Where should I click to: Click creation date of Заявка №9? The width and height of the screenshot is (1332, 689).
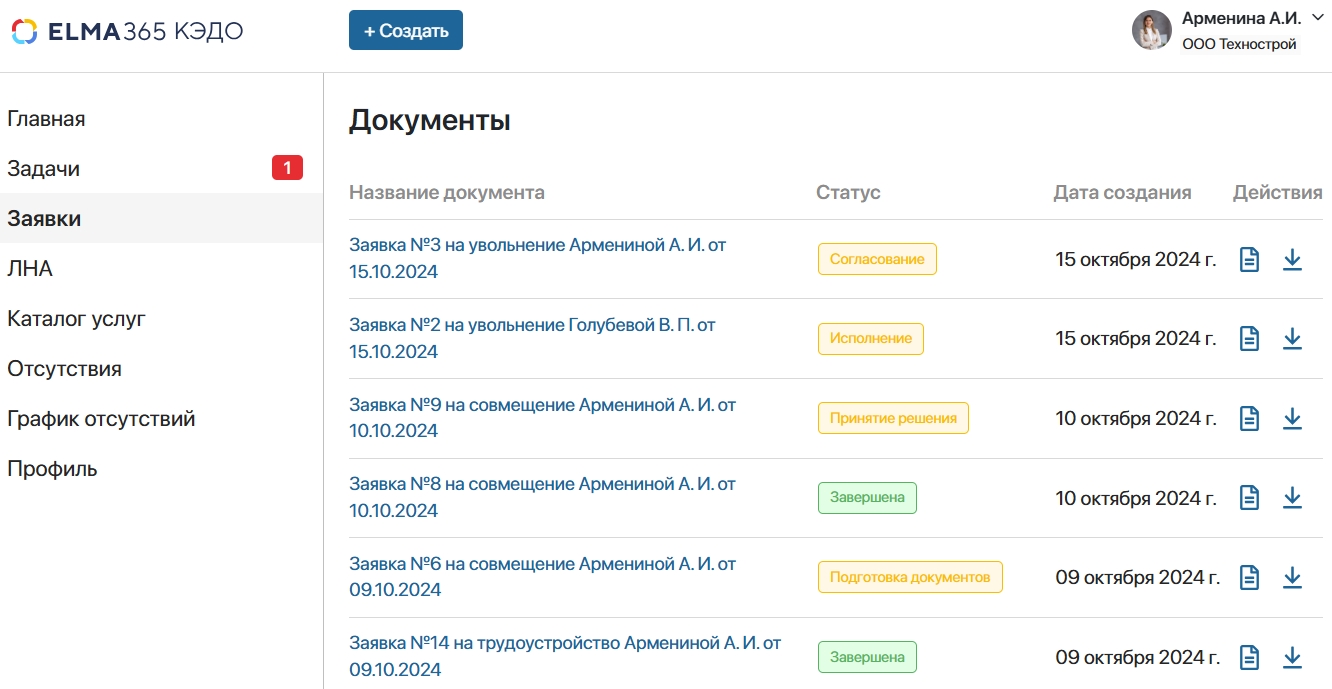coord(1136,418)
